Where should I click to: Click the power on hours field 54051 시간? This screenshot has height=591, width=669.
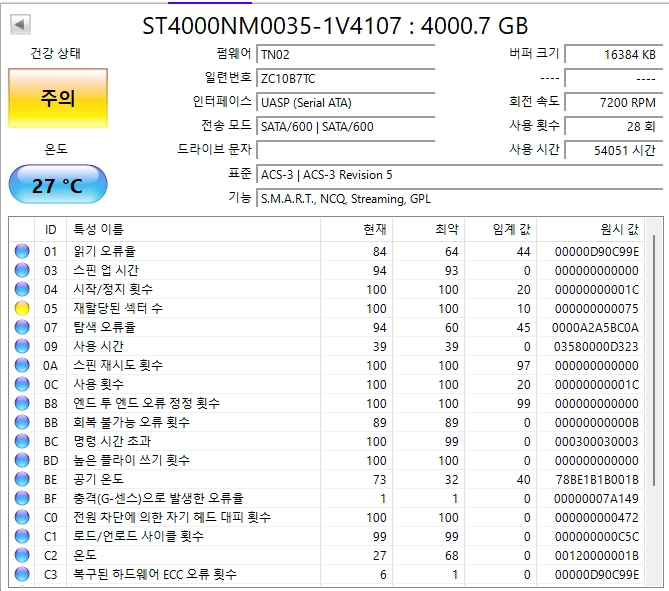pyautogui.click(x=614, y=150)
